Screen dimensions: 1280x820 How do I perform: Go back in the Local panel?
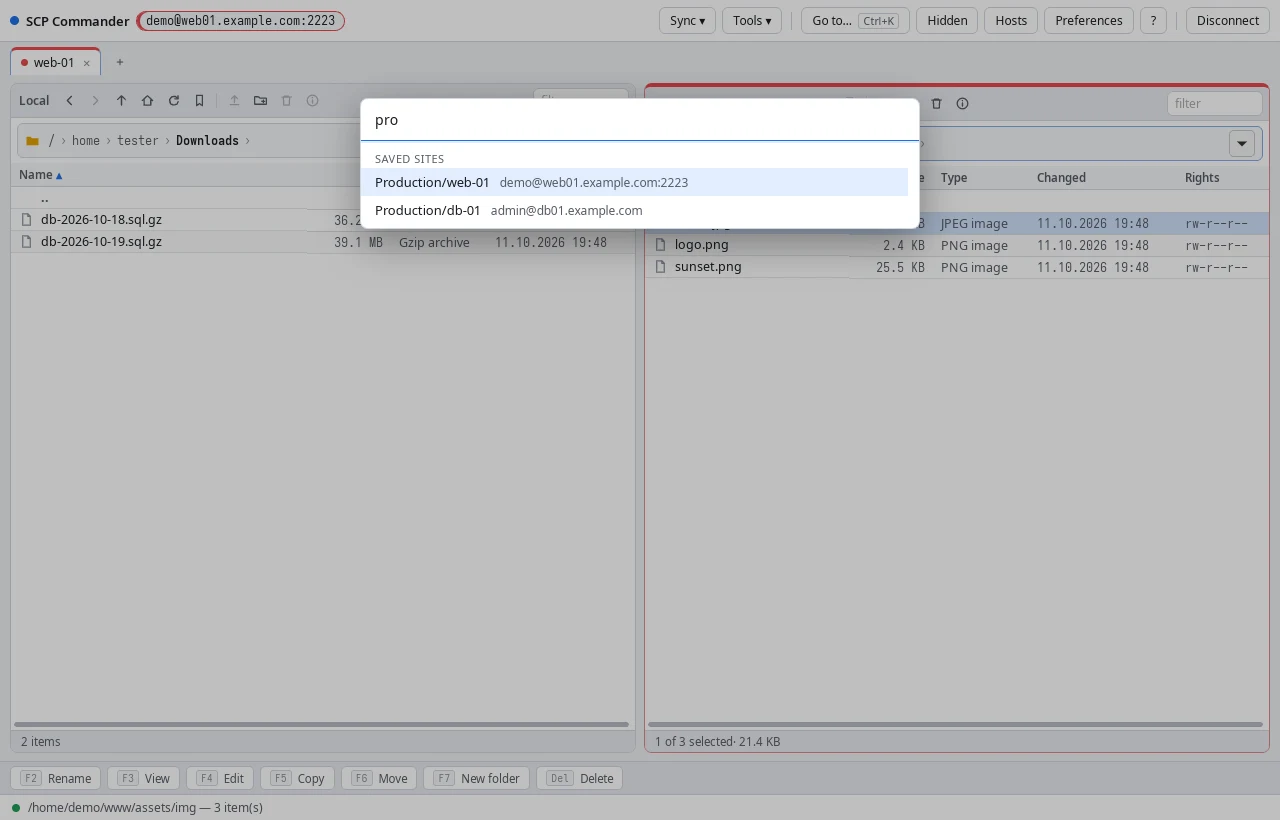pyautogui.click(x=69, y=101)
